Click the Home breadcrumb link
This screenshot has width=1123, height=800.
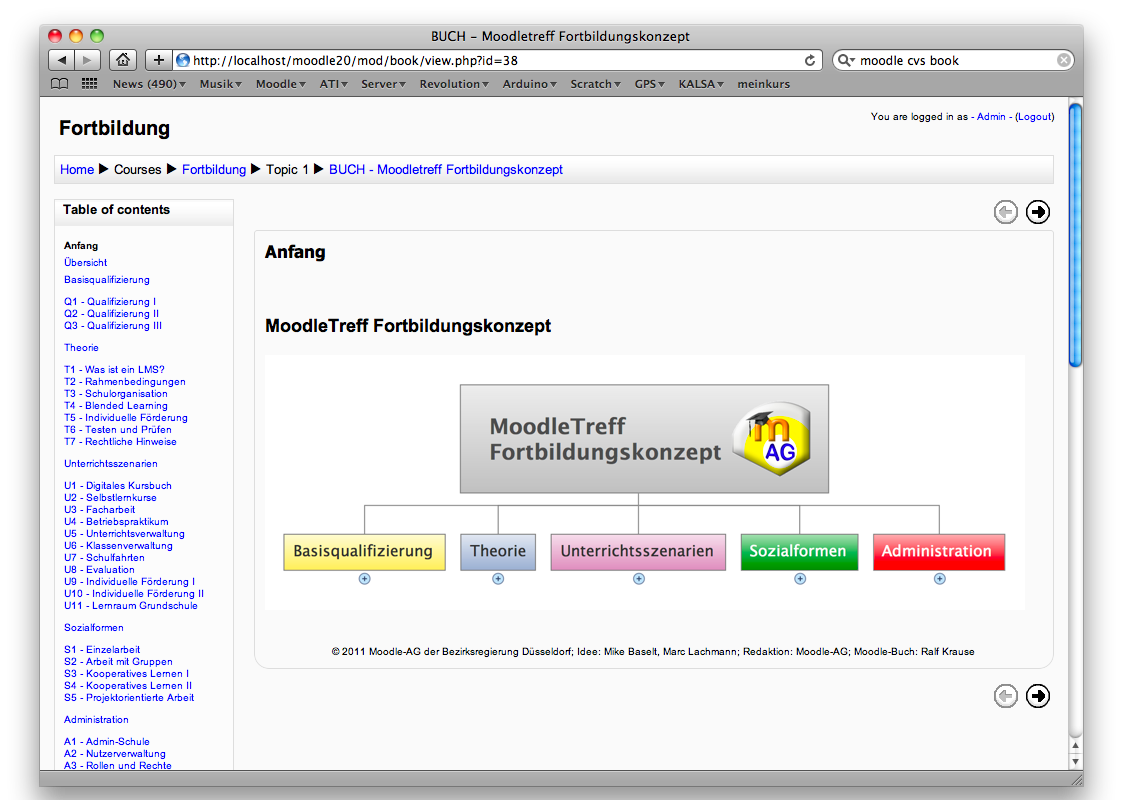[77, 170]
